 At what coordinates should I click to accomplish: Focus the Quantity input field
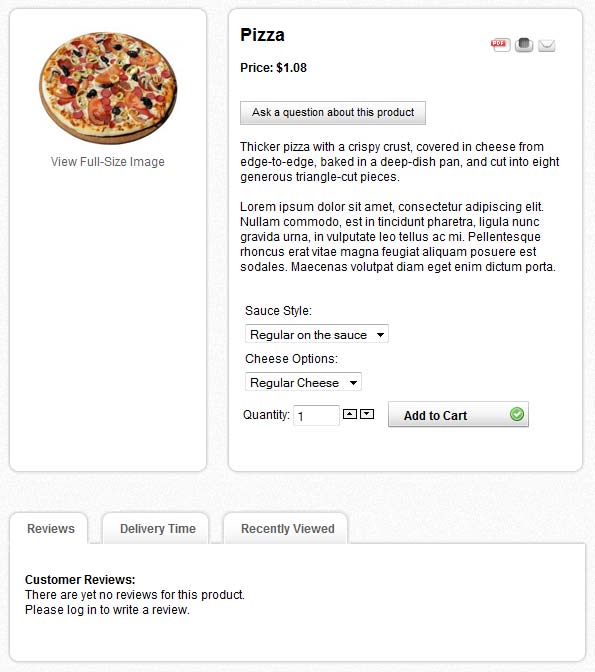(x=316, y=416)
